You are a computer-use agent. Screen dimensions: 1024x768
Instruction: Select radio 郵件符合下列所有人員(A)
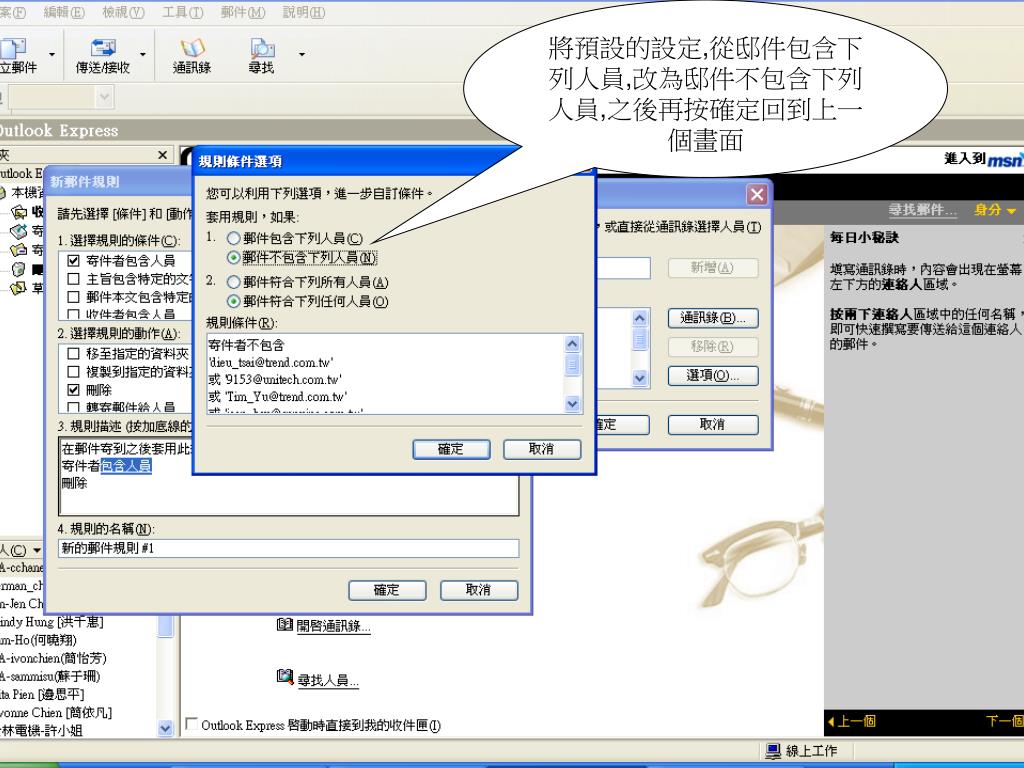click(233, 282)
